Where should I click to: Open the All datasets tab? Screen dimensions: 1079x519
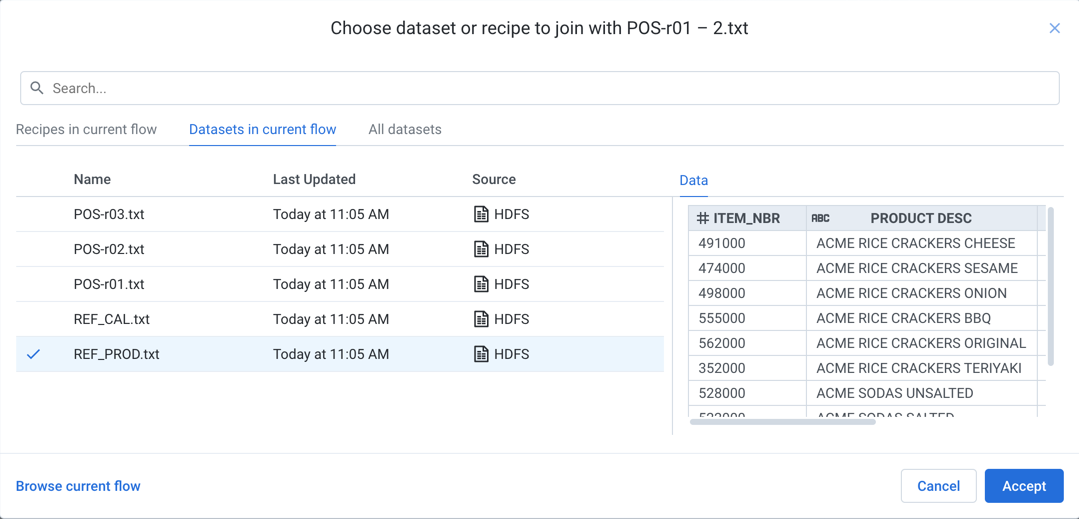click(405, 129)
